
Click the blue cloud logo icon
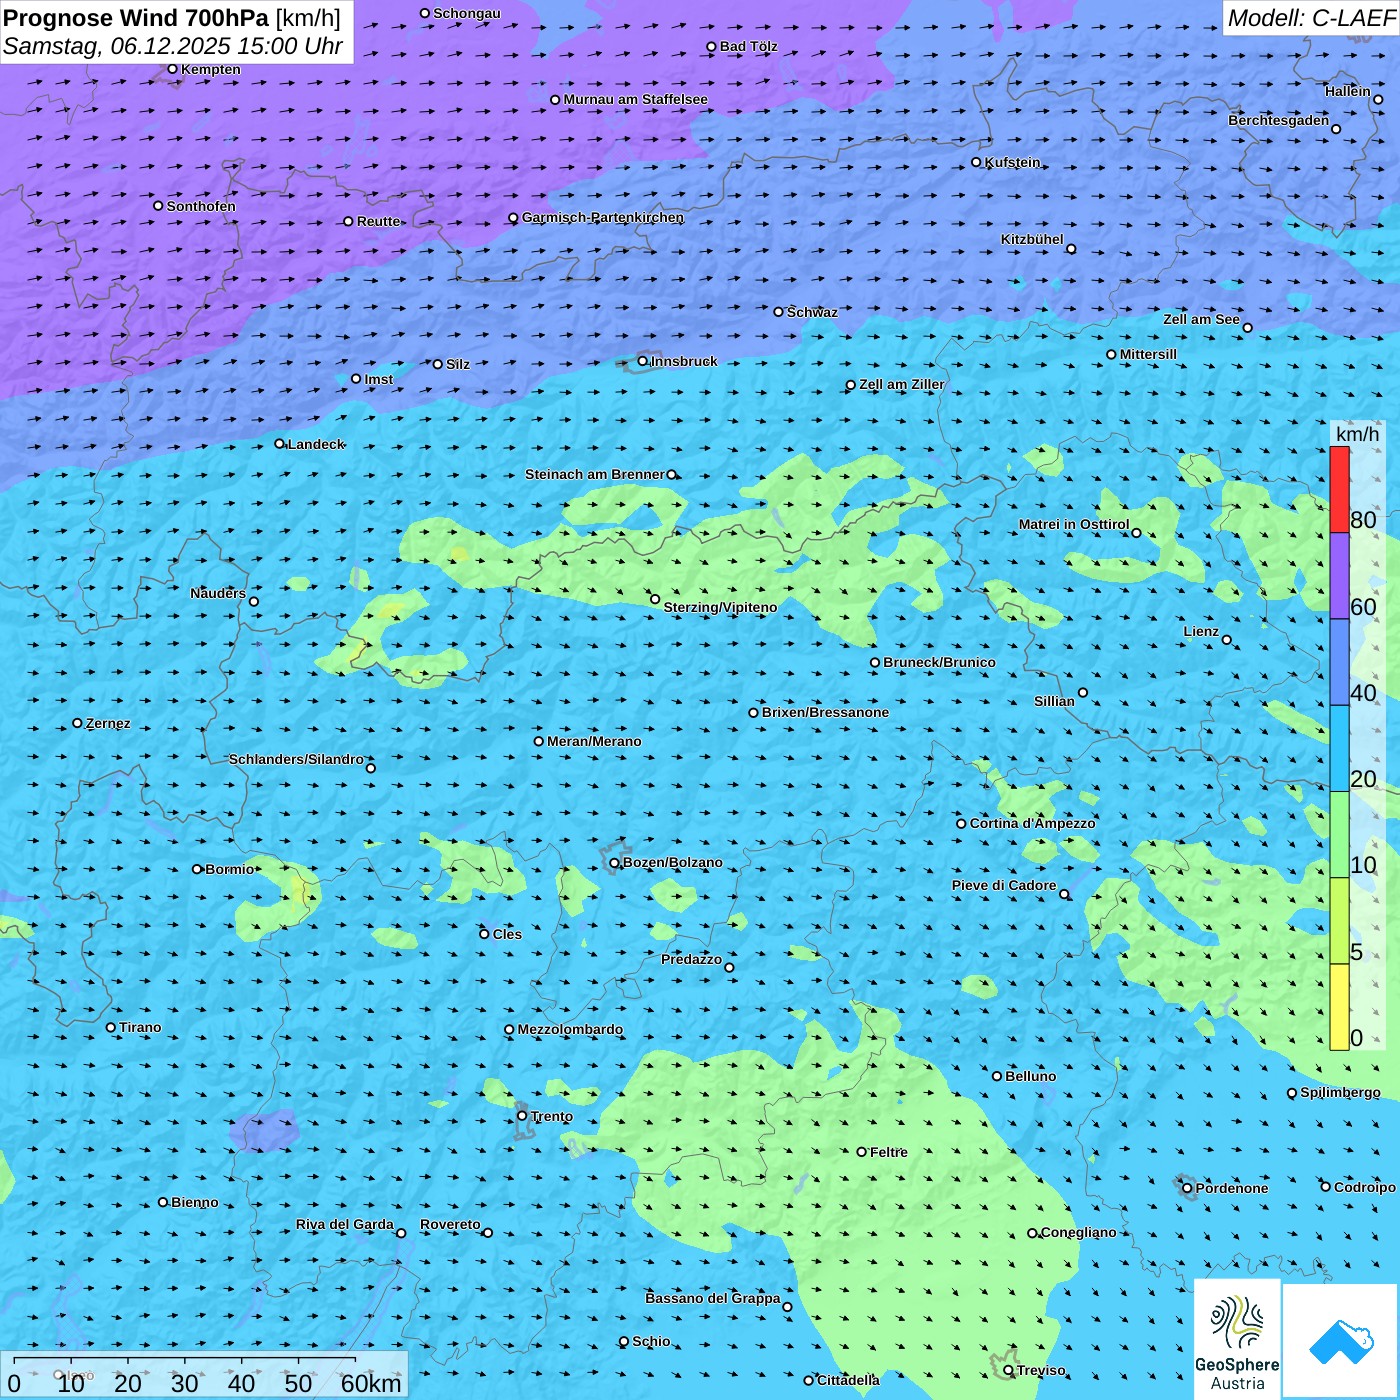point(1341,1342)
